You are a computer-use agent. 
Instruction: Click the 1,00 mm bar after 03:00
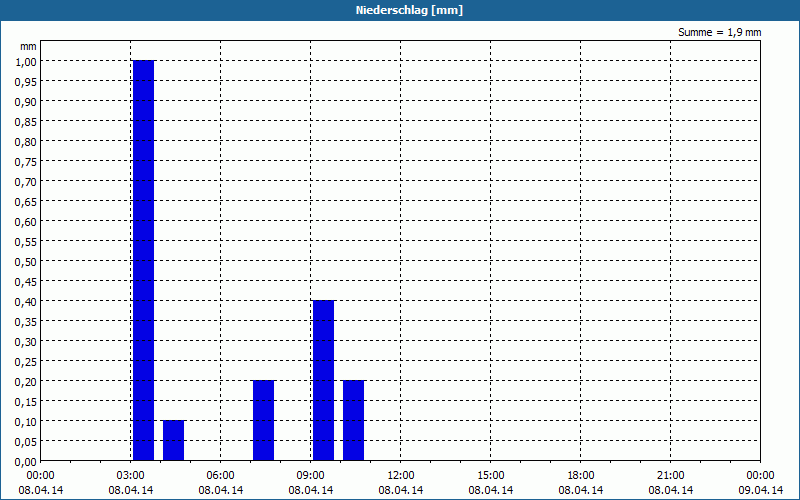coord(143,261)
